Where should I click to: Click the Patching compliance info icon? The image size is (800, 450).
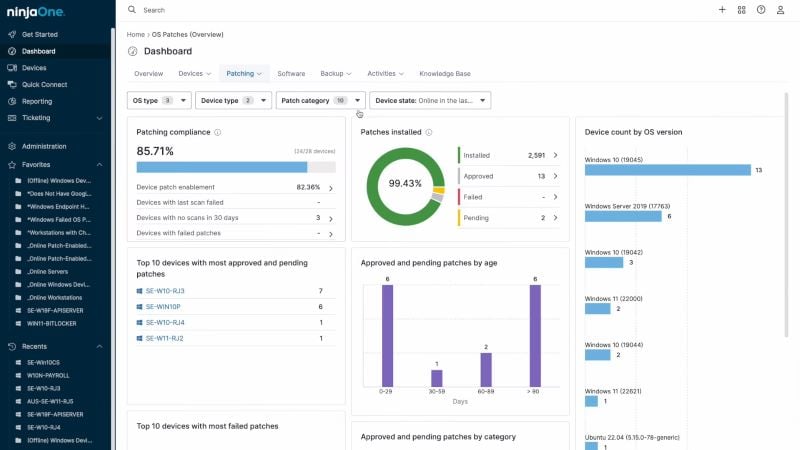218,132
